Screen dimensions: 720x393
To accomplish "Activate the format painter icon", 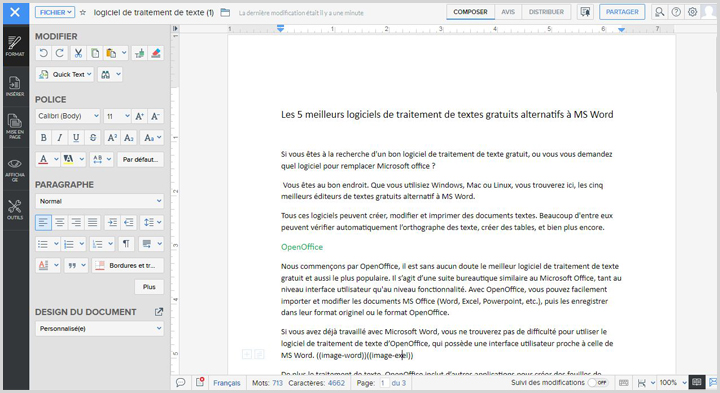I will tap(139, 53).
